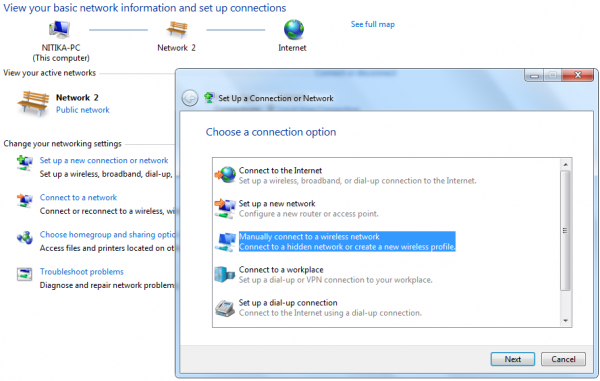600x381 pixels.
Task: Click the Next button
Action: point(512,359)
